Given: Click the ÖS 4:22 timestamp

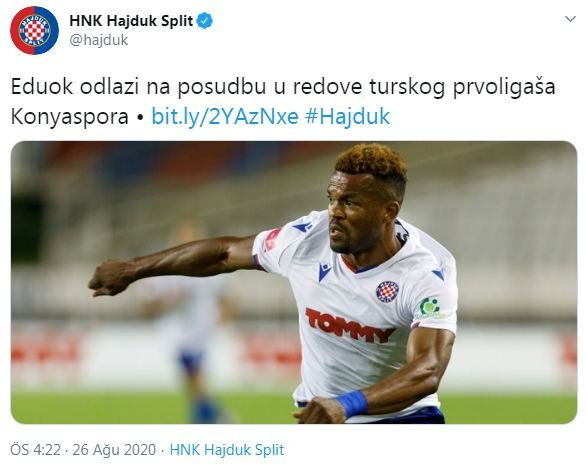Looking at the screenshot, I should (x=35, y=449).
